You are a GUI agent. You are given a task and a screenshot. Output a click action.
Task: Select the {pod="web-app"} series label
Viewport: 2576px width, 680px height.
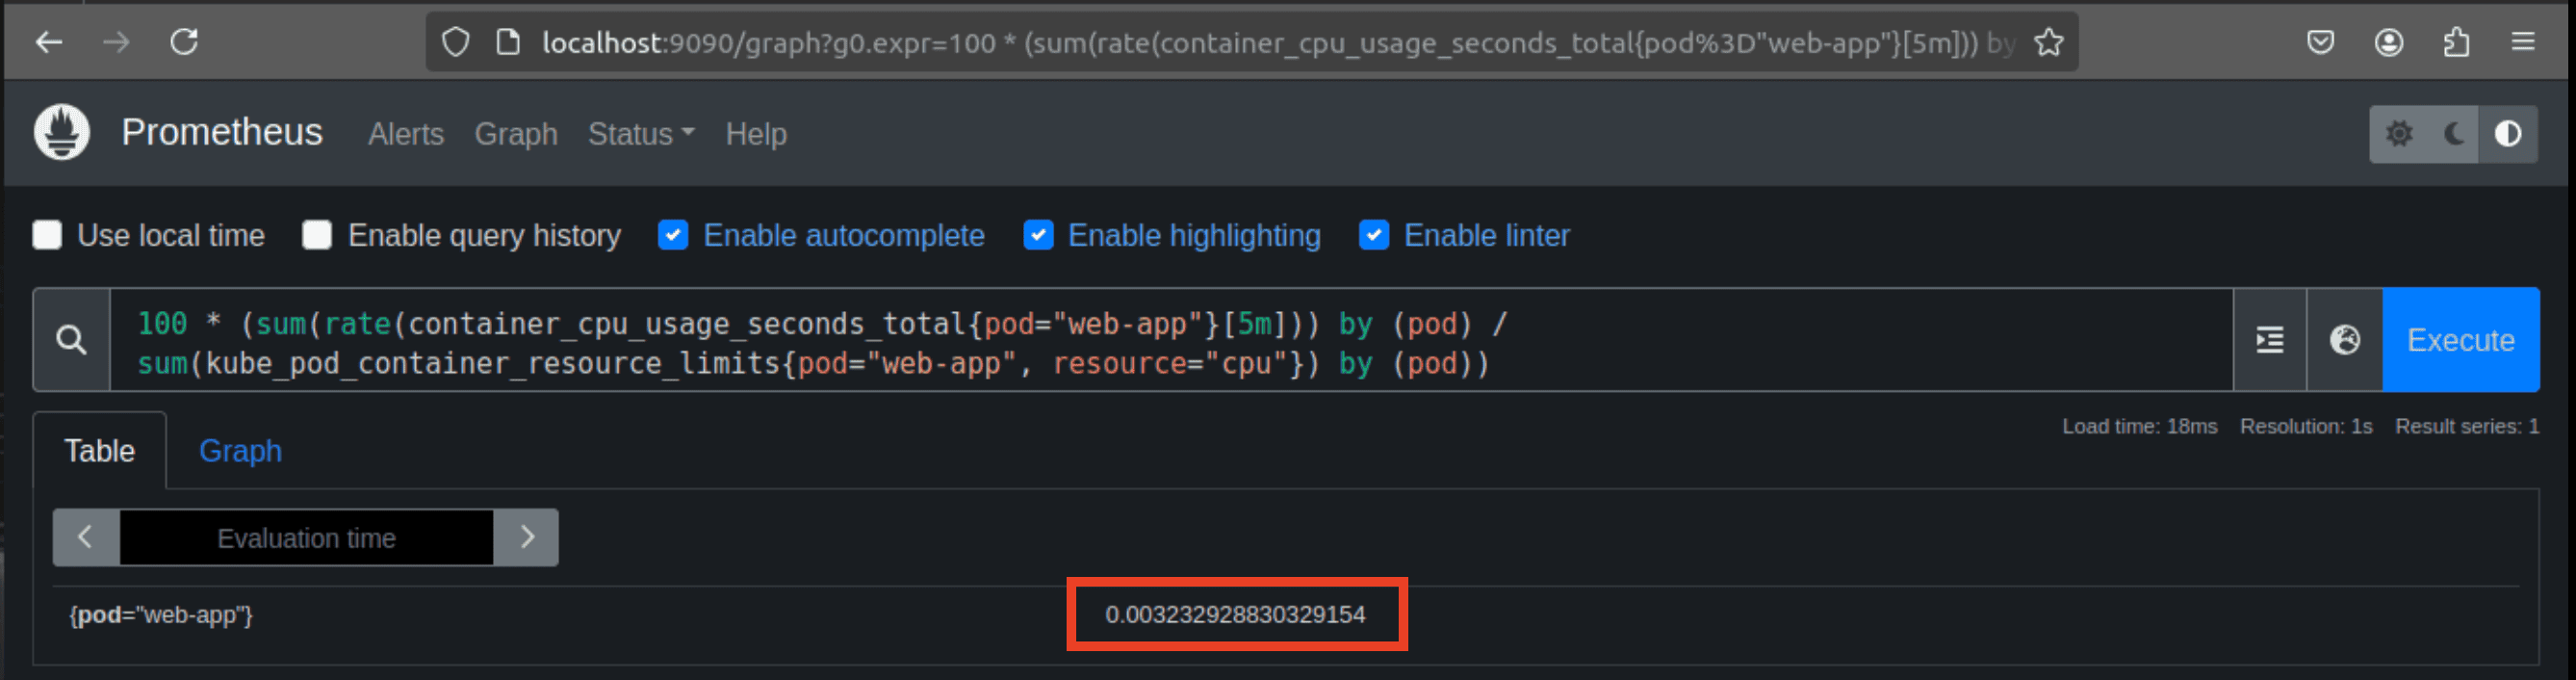[161, 615]
